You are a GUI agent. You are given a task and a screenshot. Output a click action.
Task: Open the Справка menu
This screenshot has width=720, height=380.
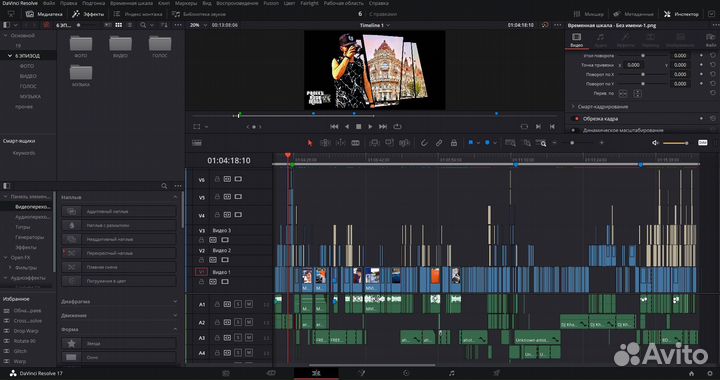tap(378, 3)
